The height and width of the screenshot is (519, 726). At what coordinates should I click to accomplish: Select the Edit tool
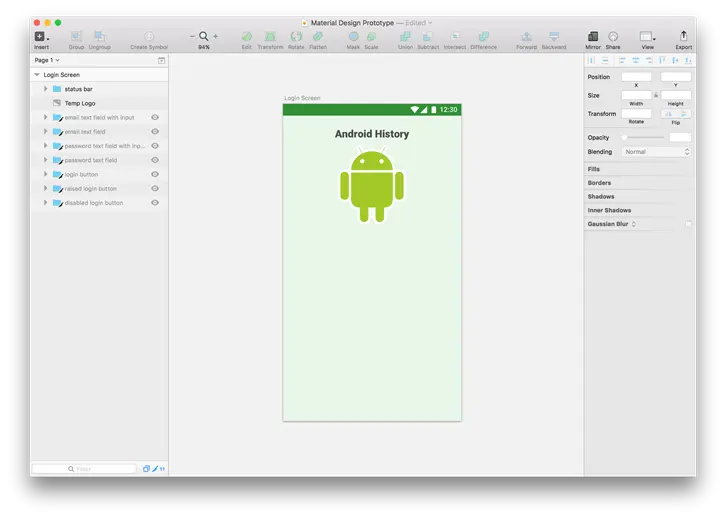[246, 36]
